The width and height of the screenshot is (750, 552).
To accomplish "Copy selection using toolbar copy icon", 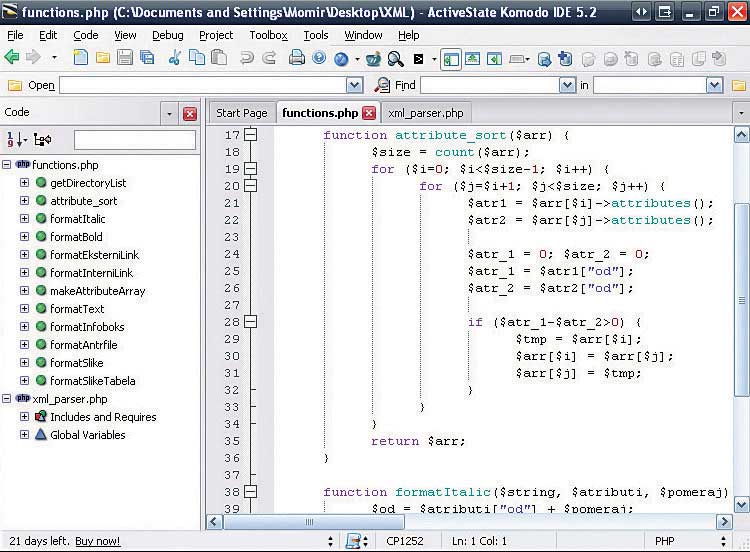I will tap(197, 58).
